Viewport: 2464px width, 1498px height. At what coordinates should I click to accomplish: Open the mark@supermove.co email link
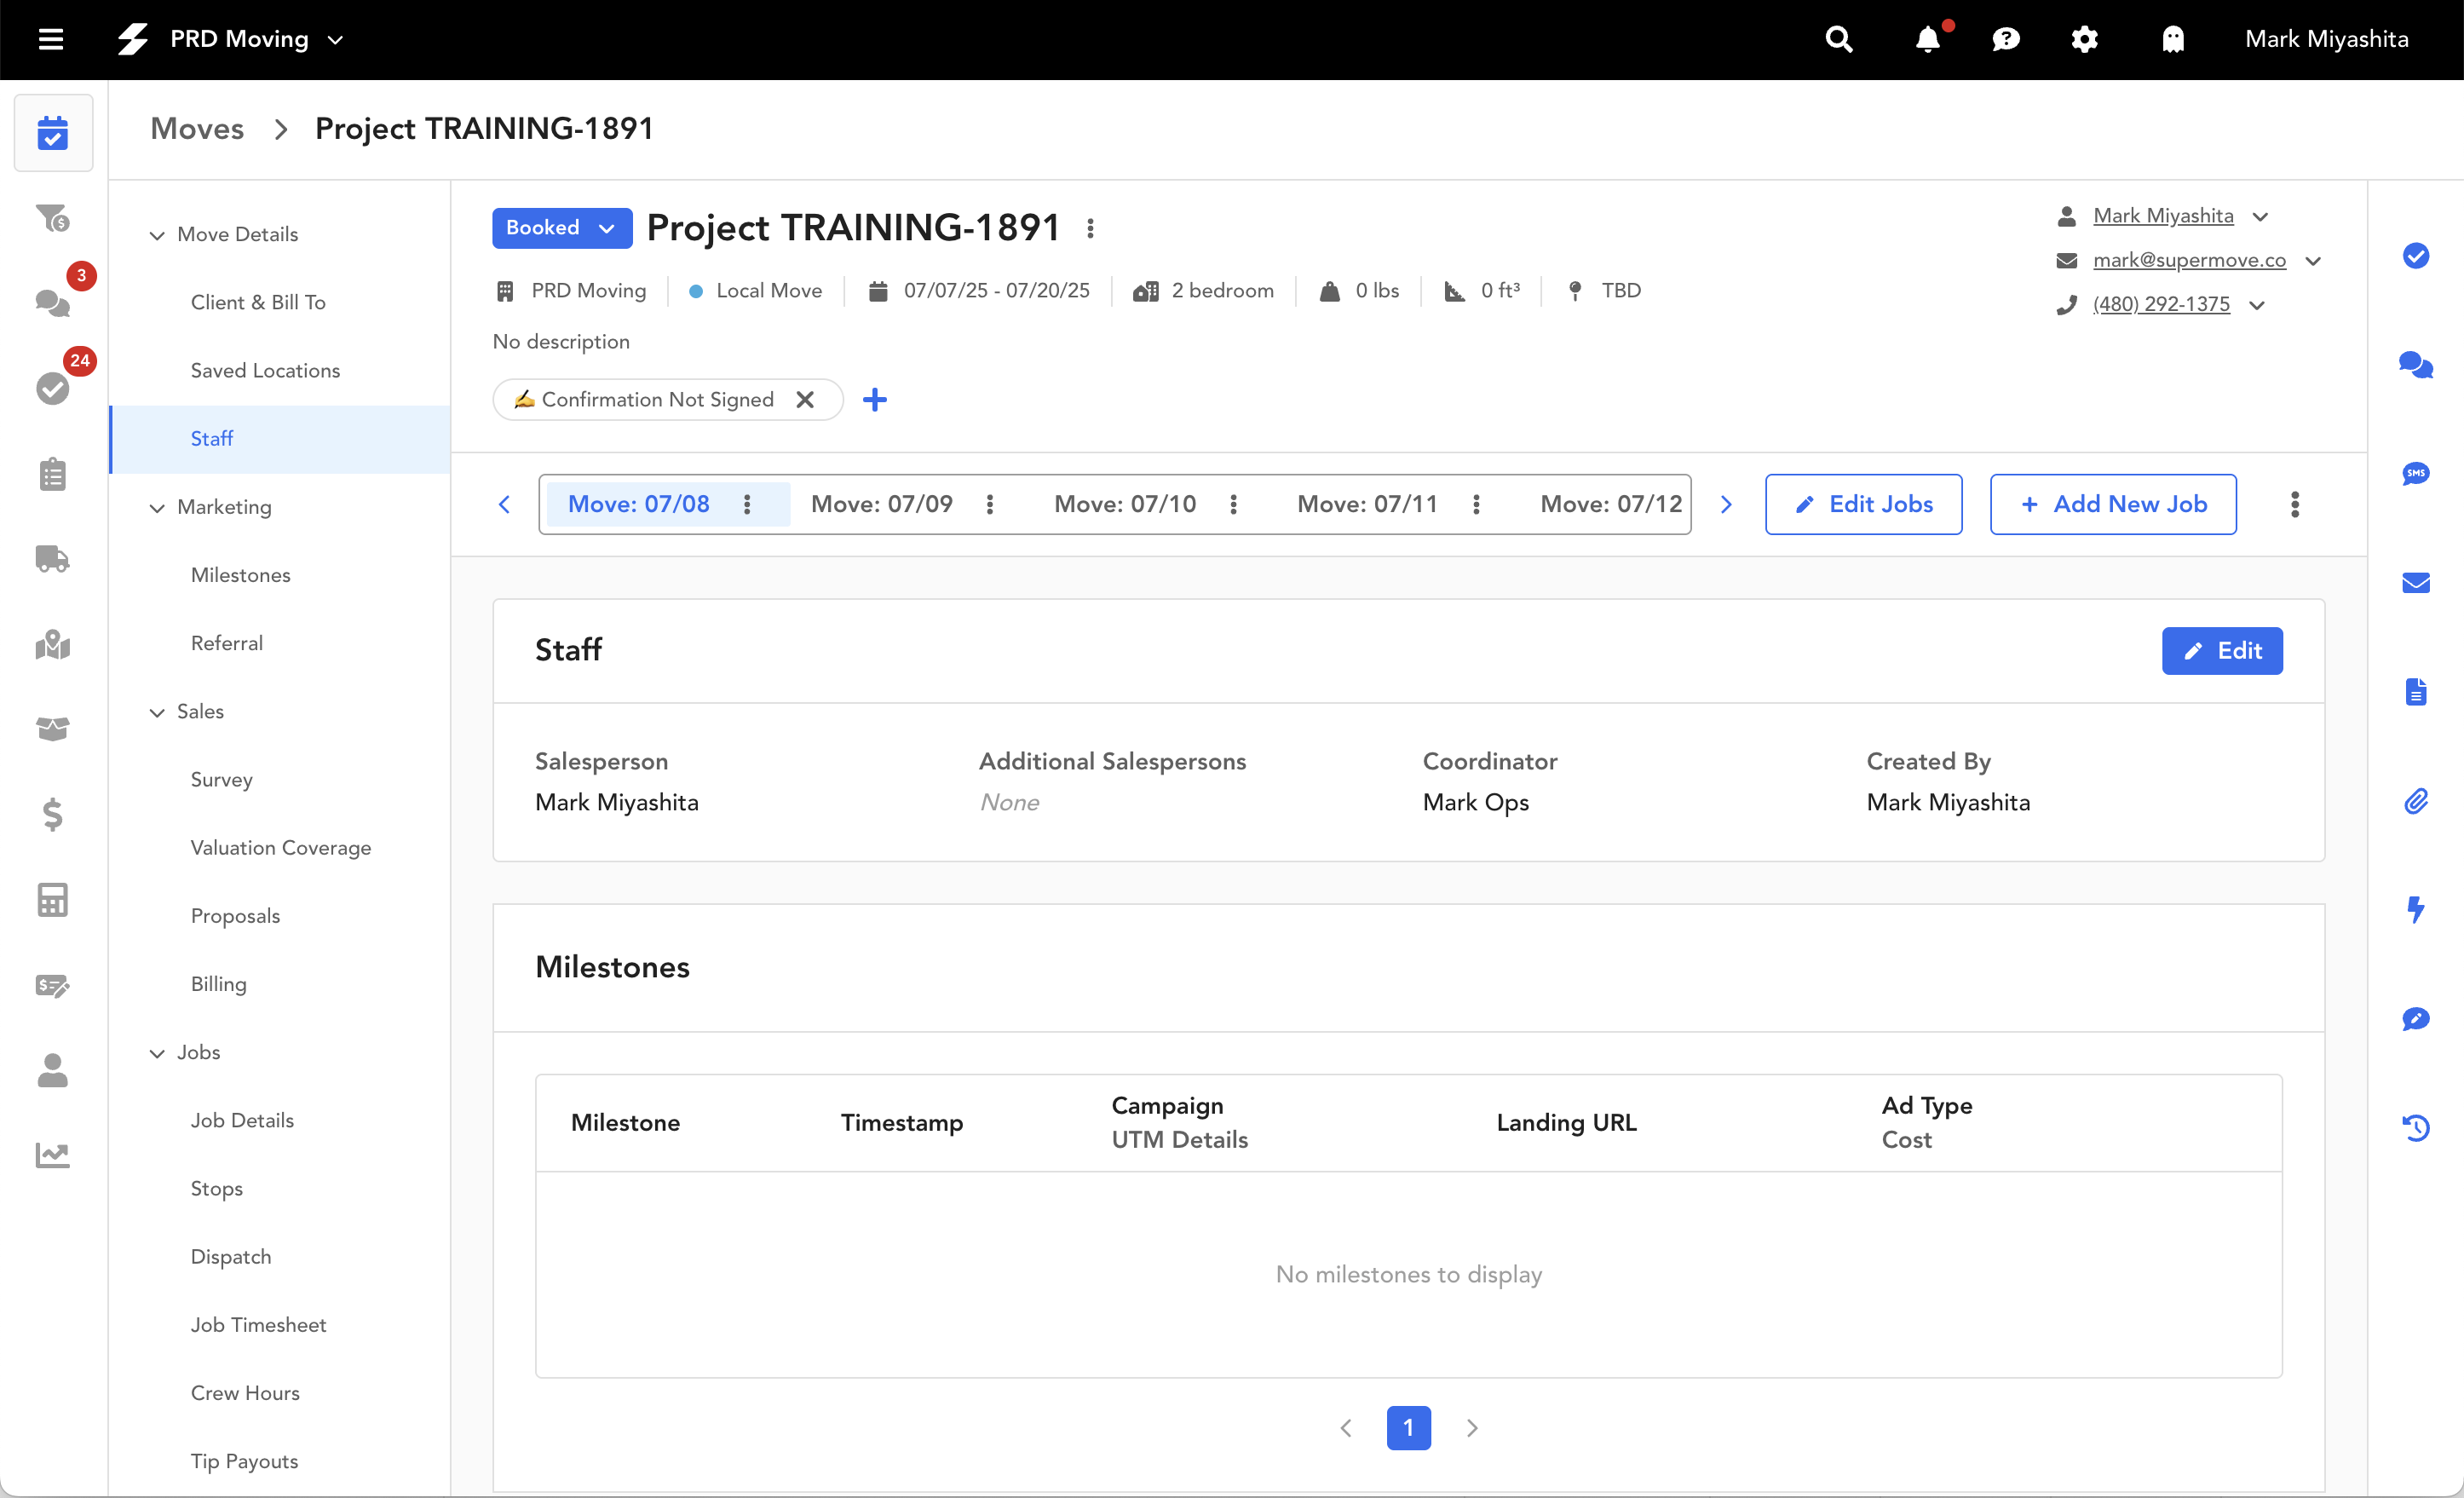2189,260
